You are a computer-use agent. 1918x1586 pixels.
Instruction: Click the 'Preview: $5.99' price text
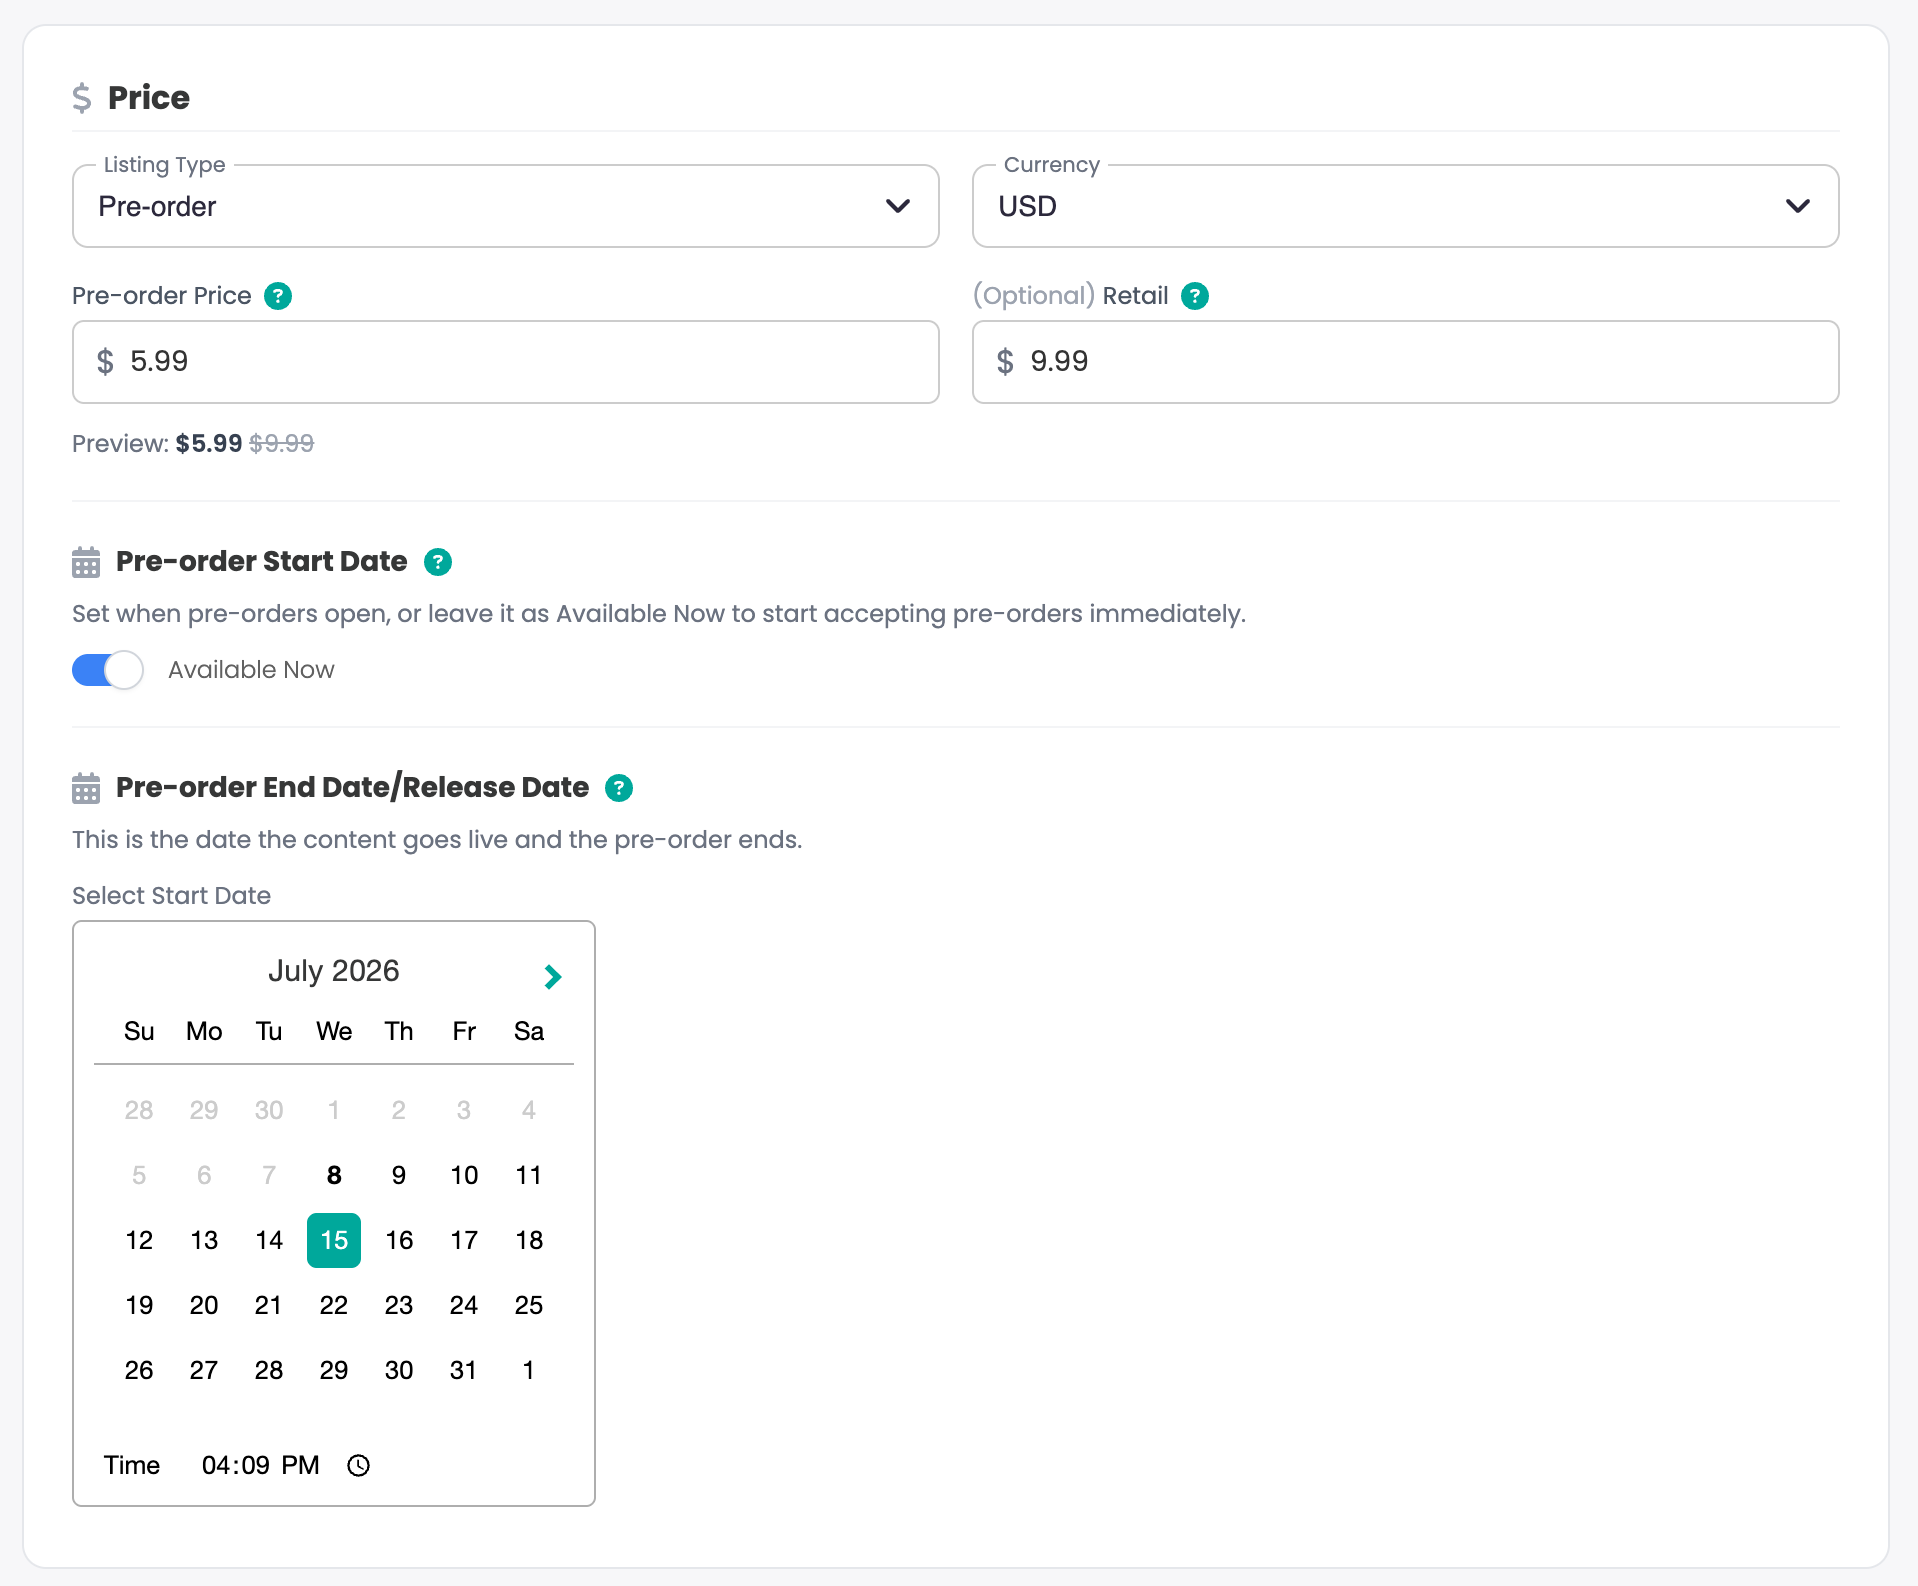coord(157,443)
